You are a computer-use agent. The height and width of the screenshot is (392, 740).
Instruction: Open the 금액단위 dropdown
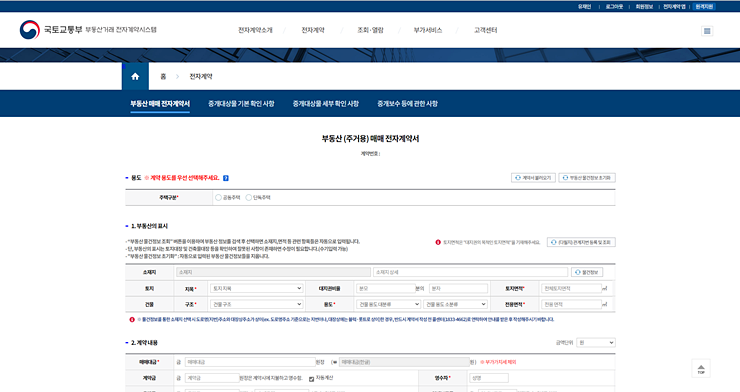596,342
